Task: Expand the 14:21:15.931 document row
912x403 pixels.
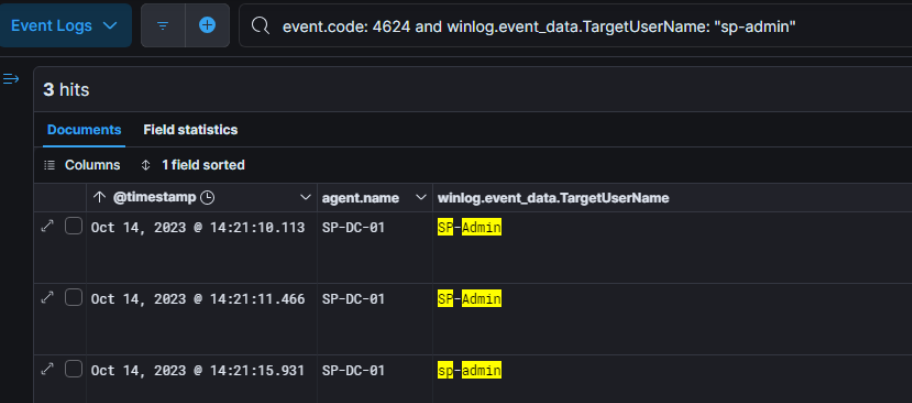Action: coord(47,369)
